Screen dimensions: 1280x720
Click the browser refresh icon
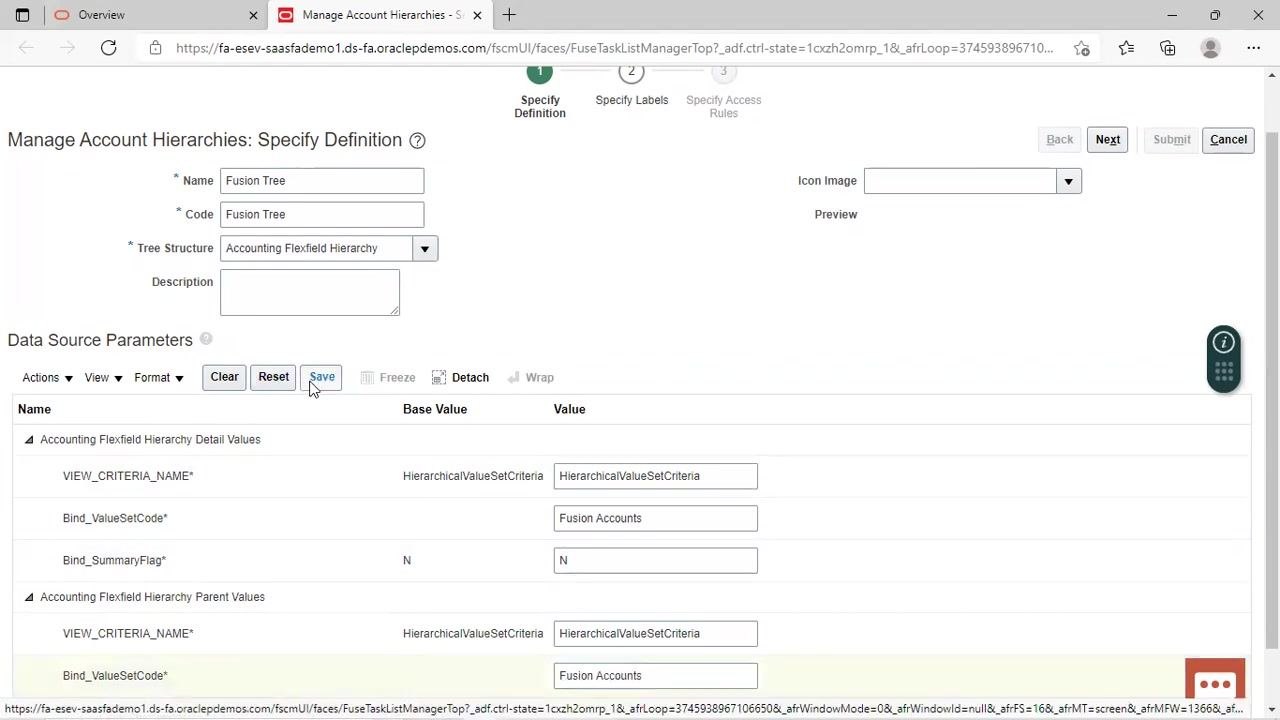pyautogui.click(x=108, y=48)
